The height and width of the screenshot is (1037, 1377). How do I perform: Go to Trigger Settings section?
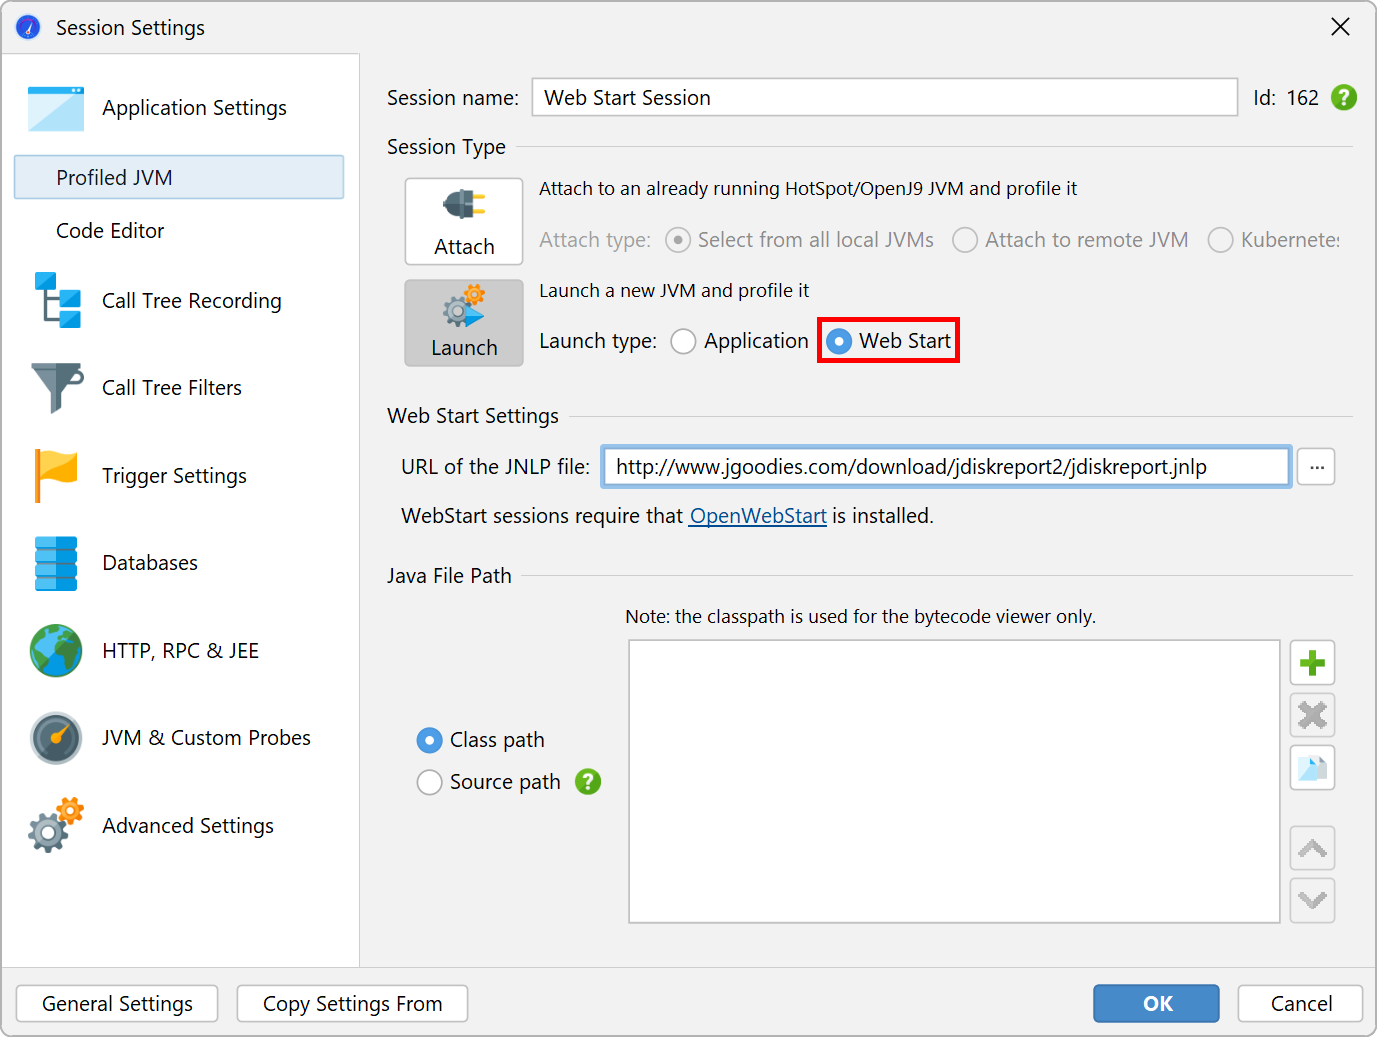point(174,476)
